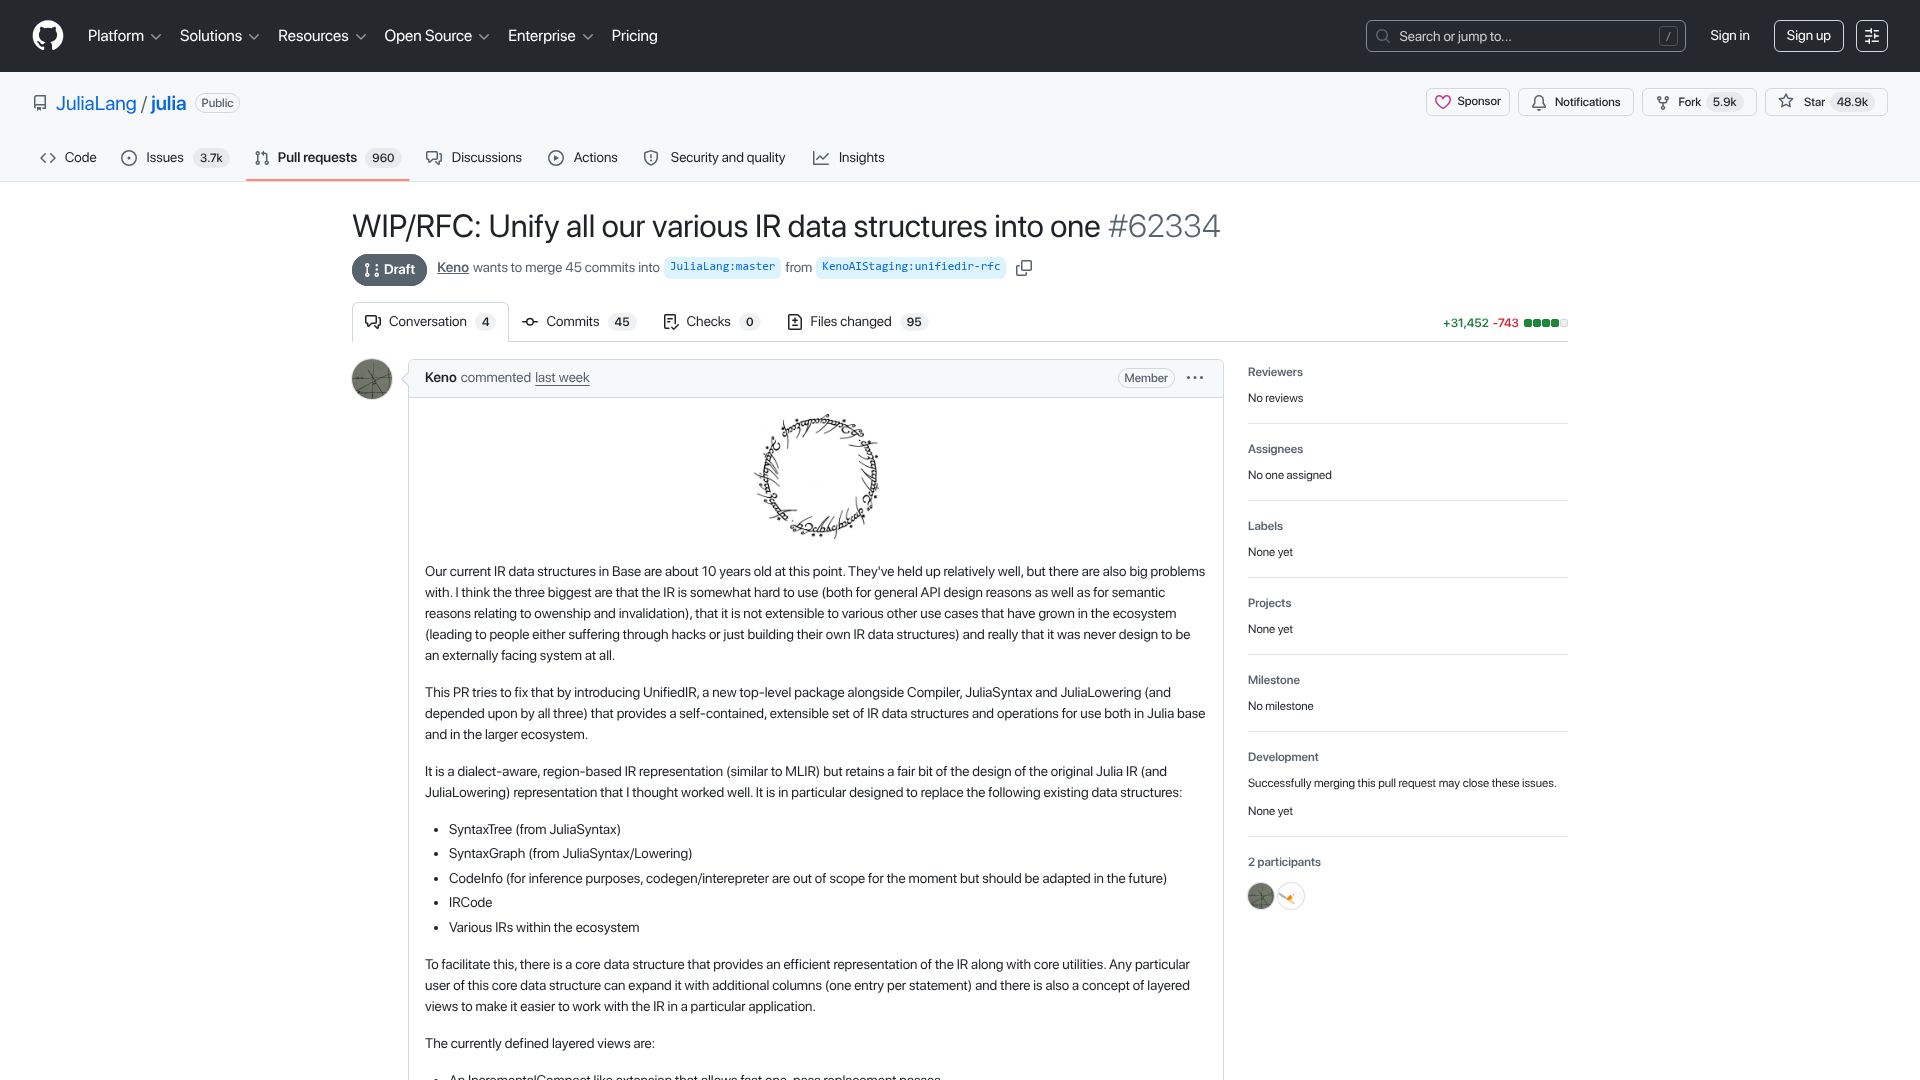Expand the Enterprise menu
The image size is (1920, 1080).
(x=551, y=36)
